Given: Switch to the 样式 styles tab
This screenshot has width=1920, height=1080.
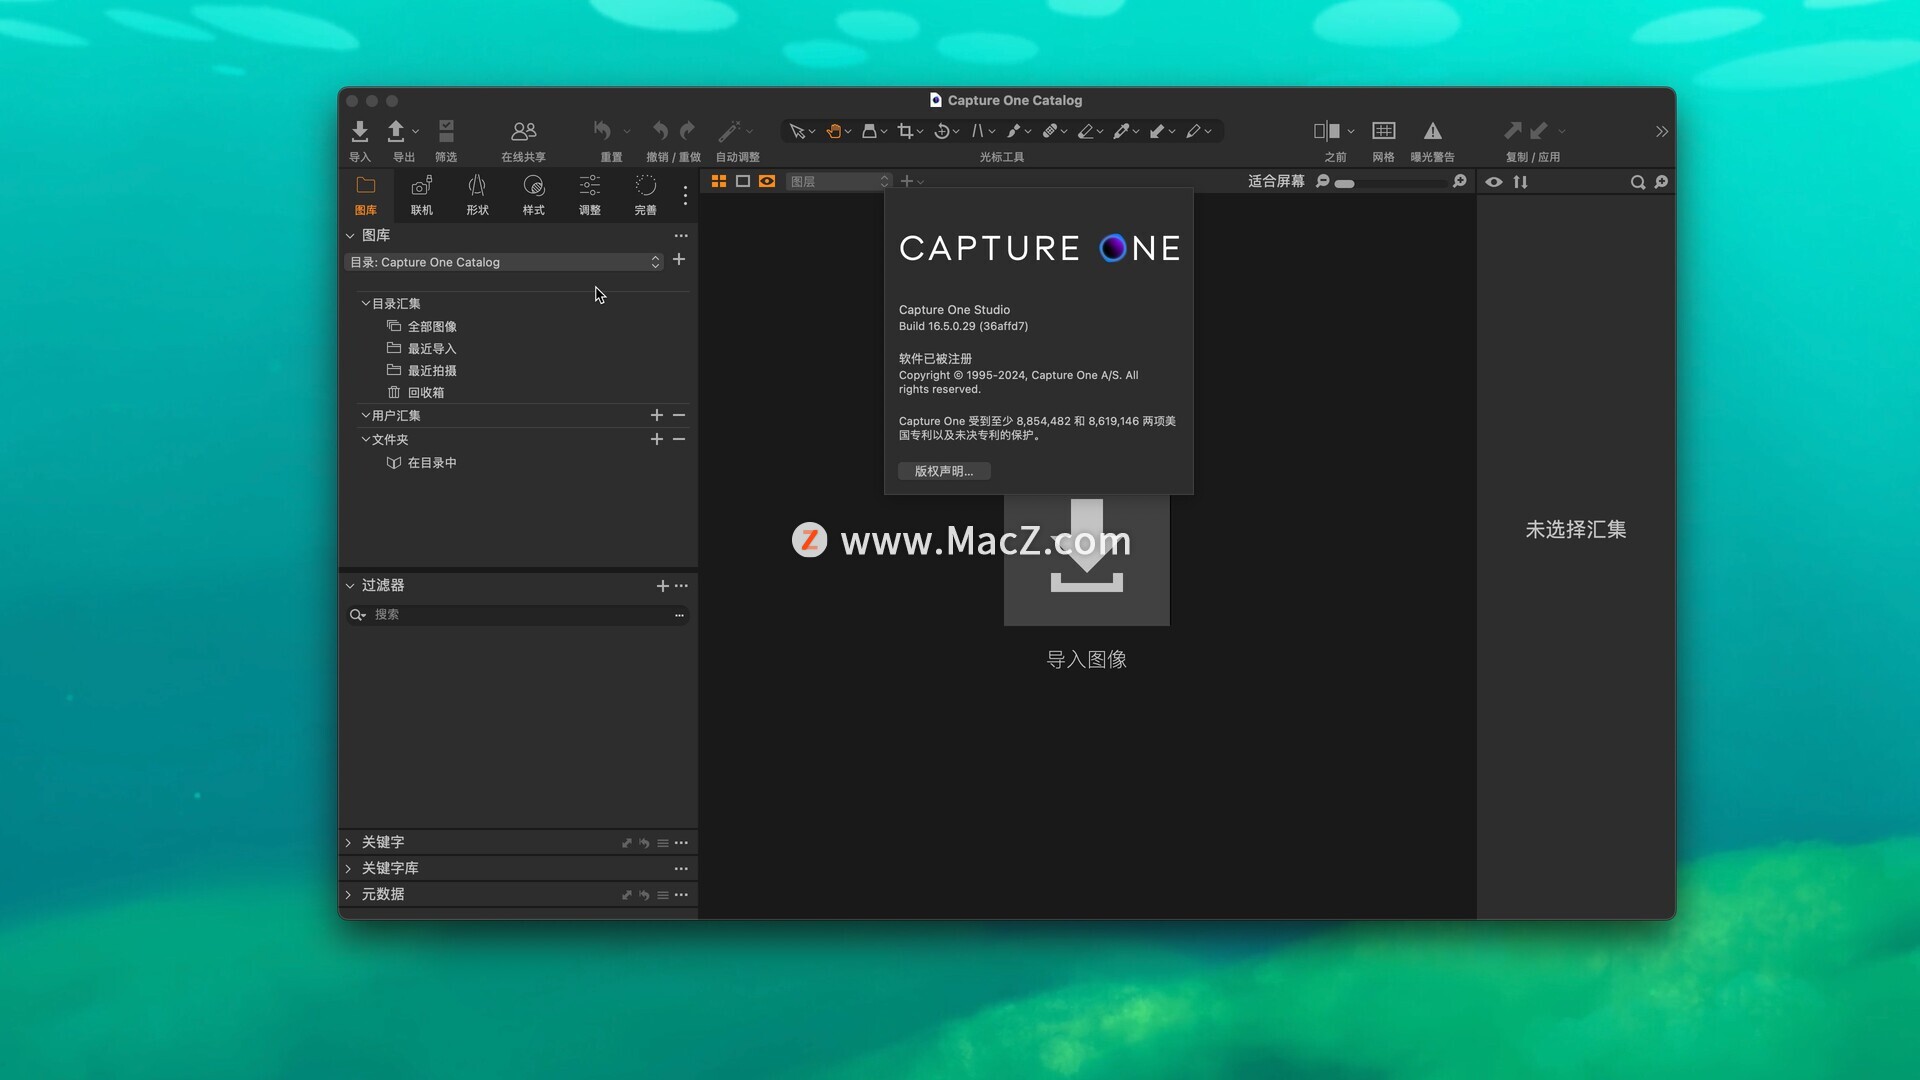Looking at the screenshot, I should (534, 195).
